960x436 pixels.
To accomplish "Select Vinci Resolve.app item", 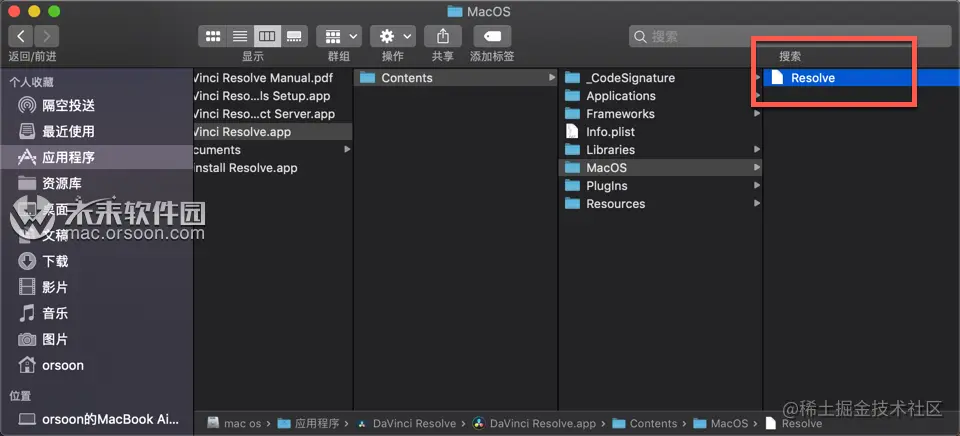I will tap(273, 132).
